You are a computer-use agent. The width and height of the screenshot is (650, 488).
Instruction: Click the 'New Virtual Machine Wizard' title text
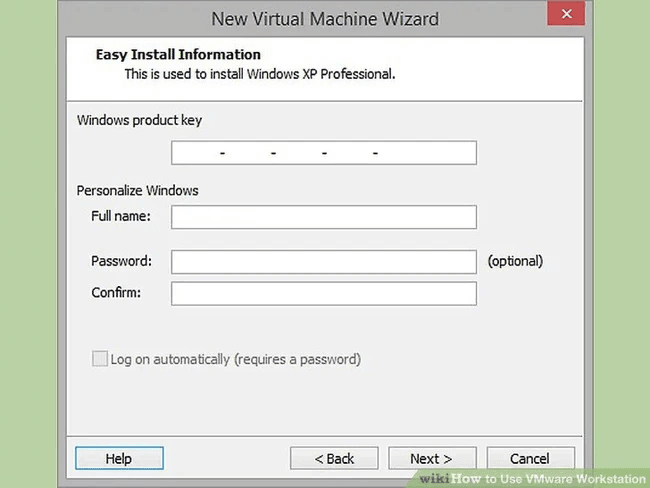(x=325, y=19)
